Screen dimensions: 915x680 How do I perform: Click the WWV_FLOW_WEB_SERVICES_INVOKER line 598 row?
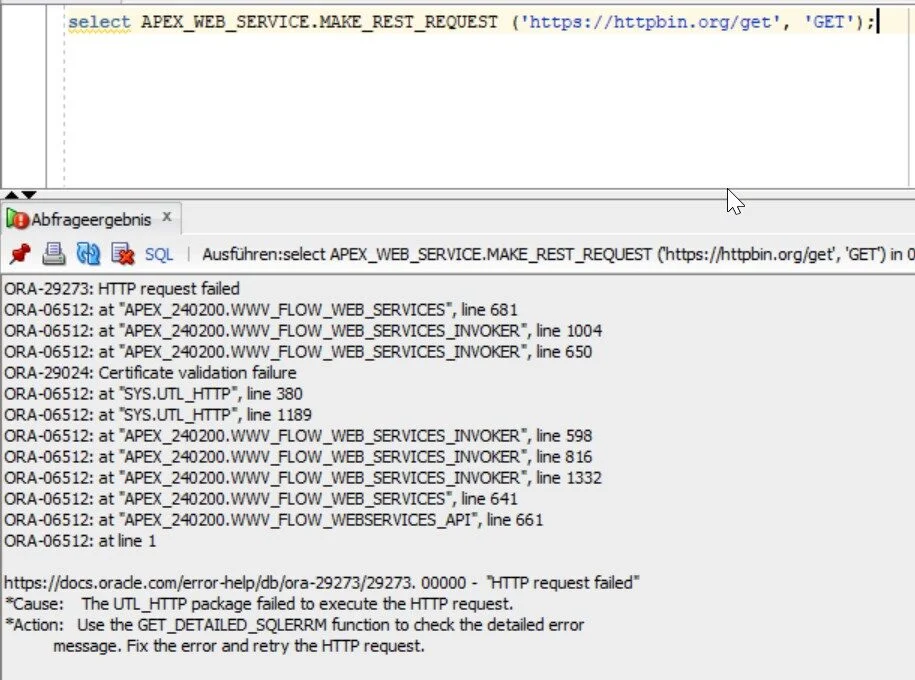[298, 435]
